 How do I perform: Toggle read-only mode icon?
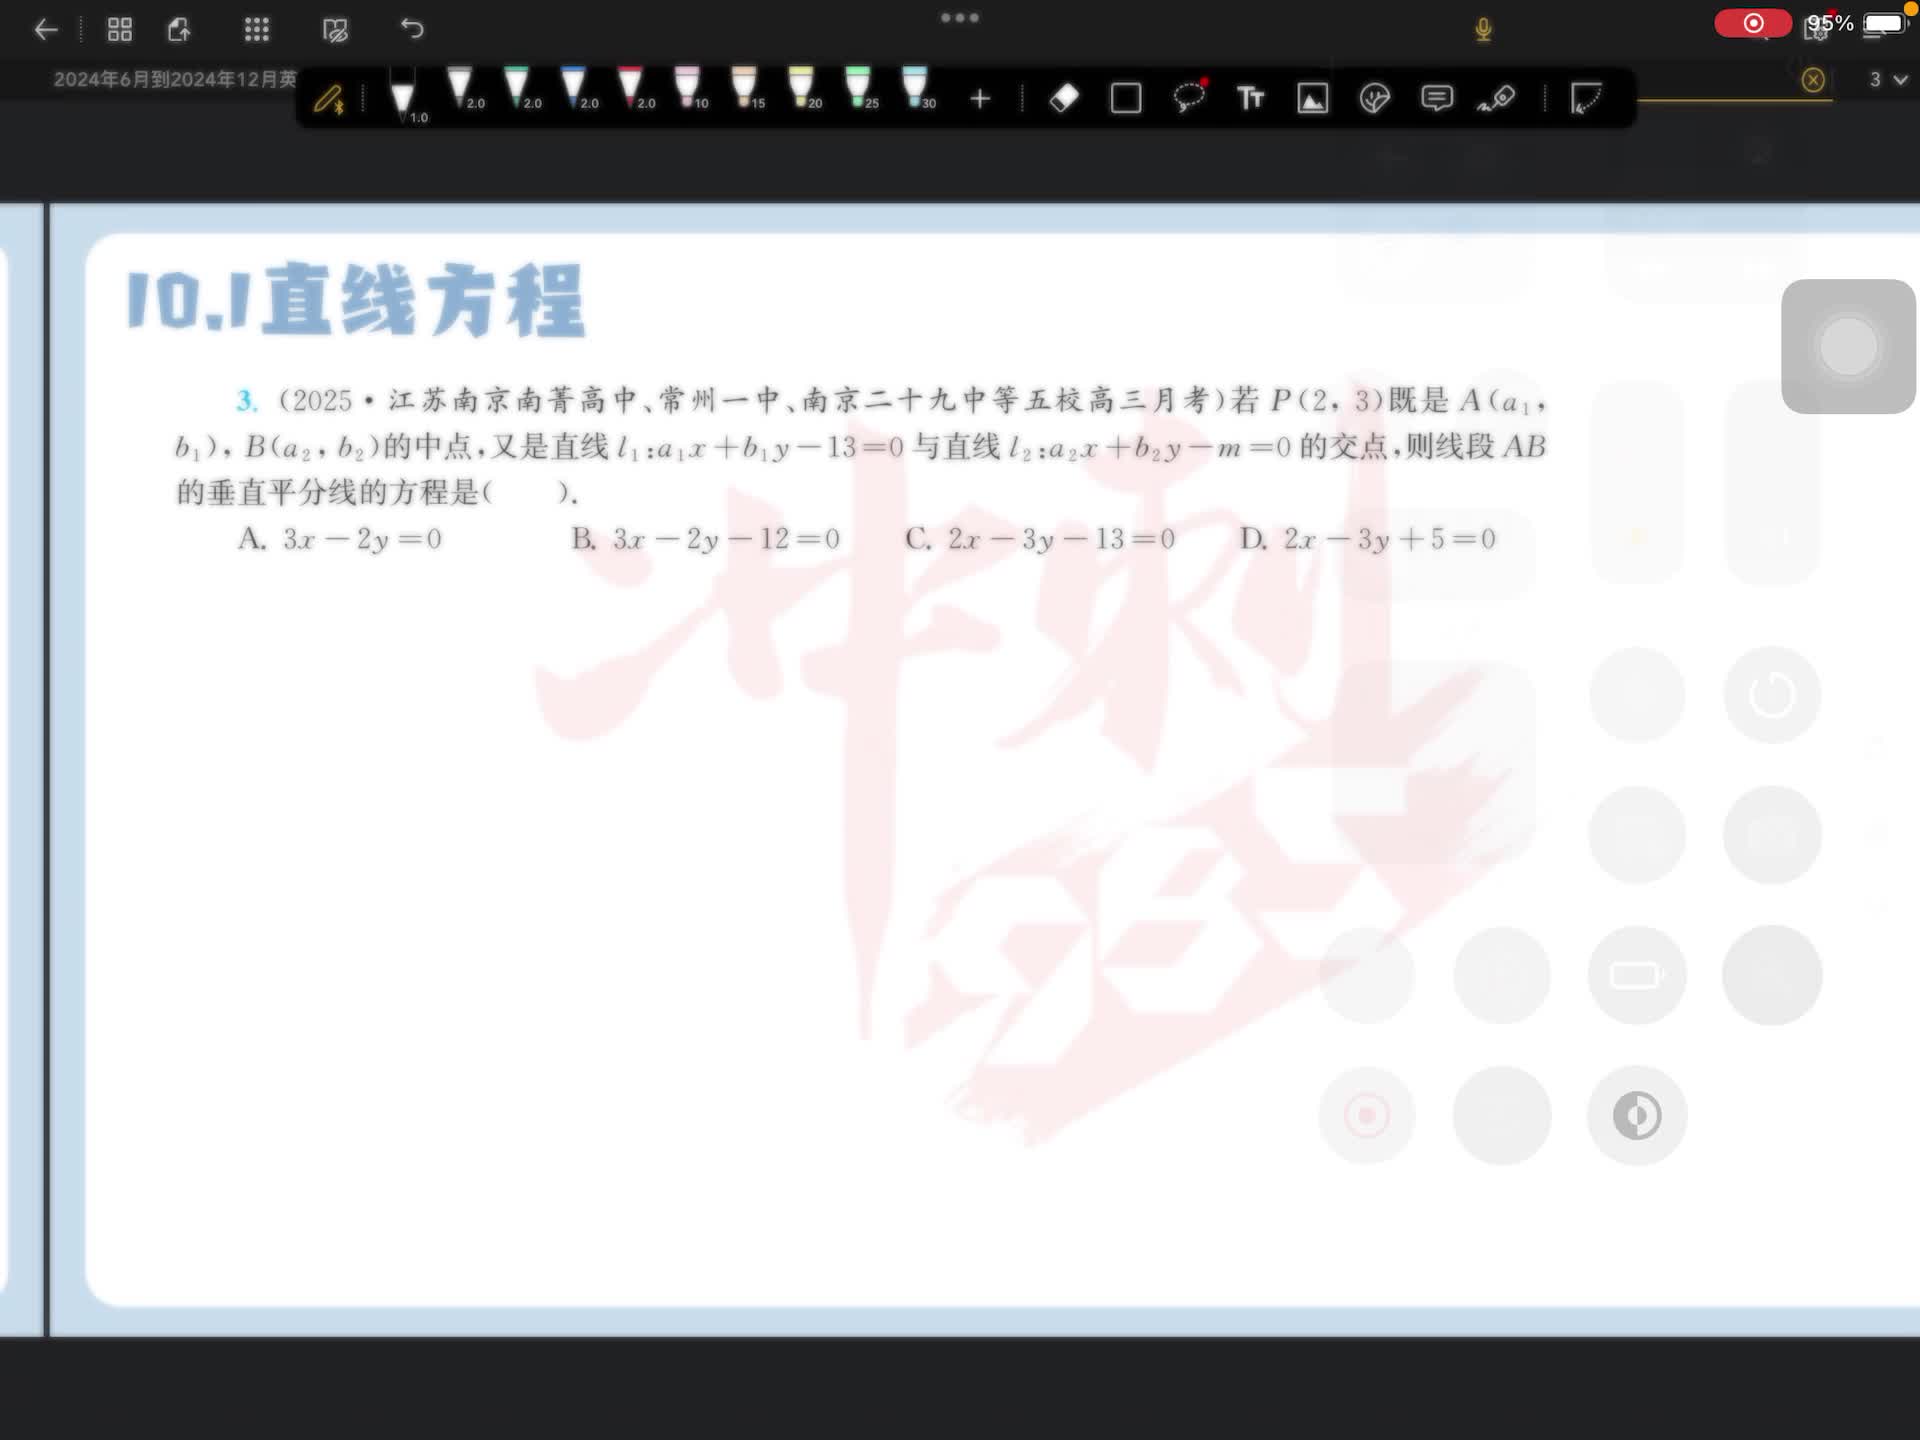(x=335, y=30)
